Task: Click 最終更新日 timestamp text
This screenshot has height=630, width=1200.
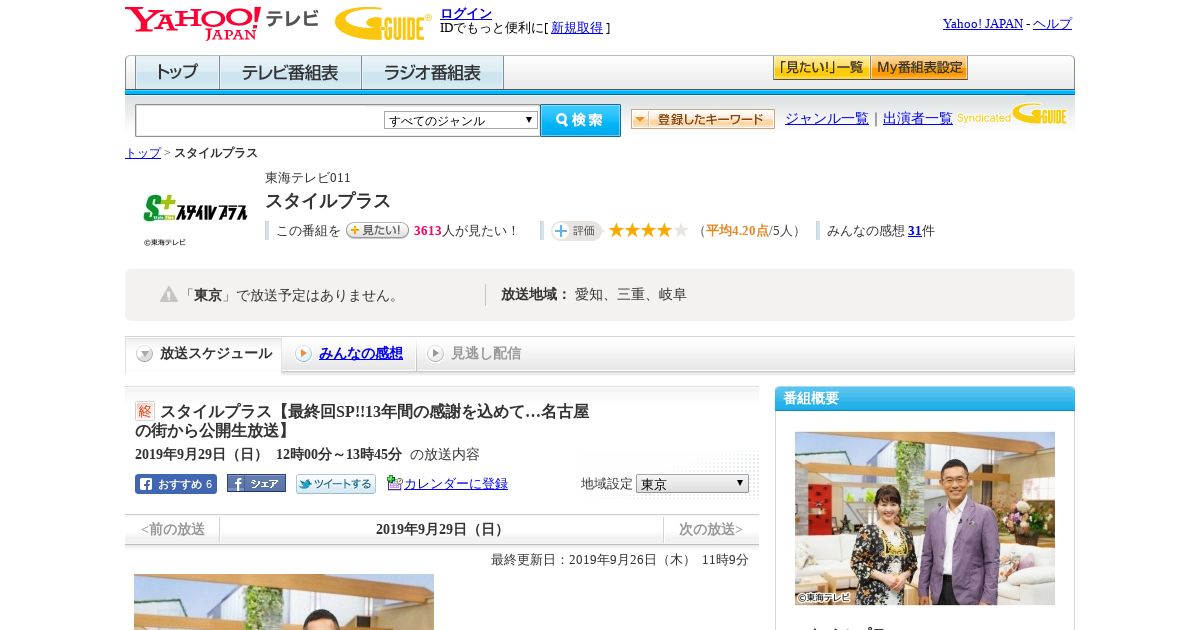Action: click(620, 560)
